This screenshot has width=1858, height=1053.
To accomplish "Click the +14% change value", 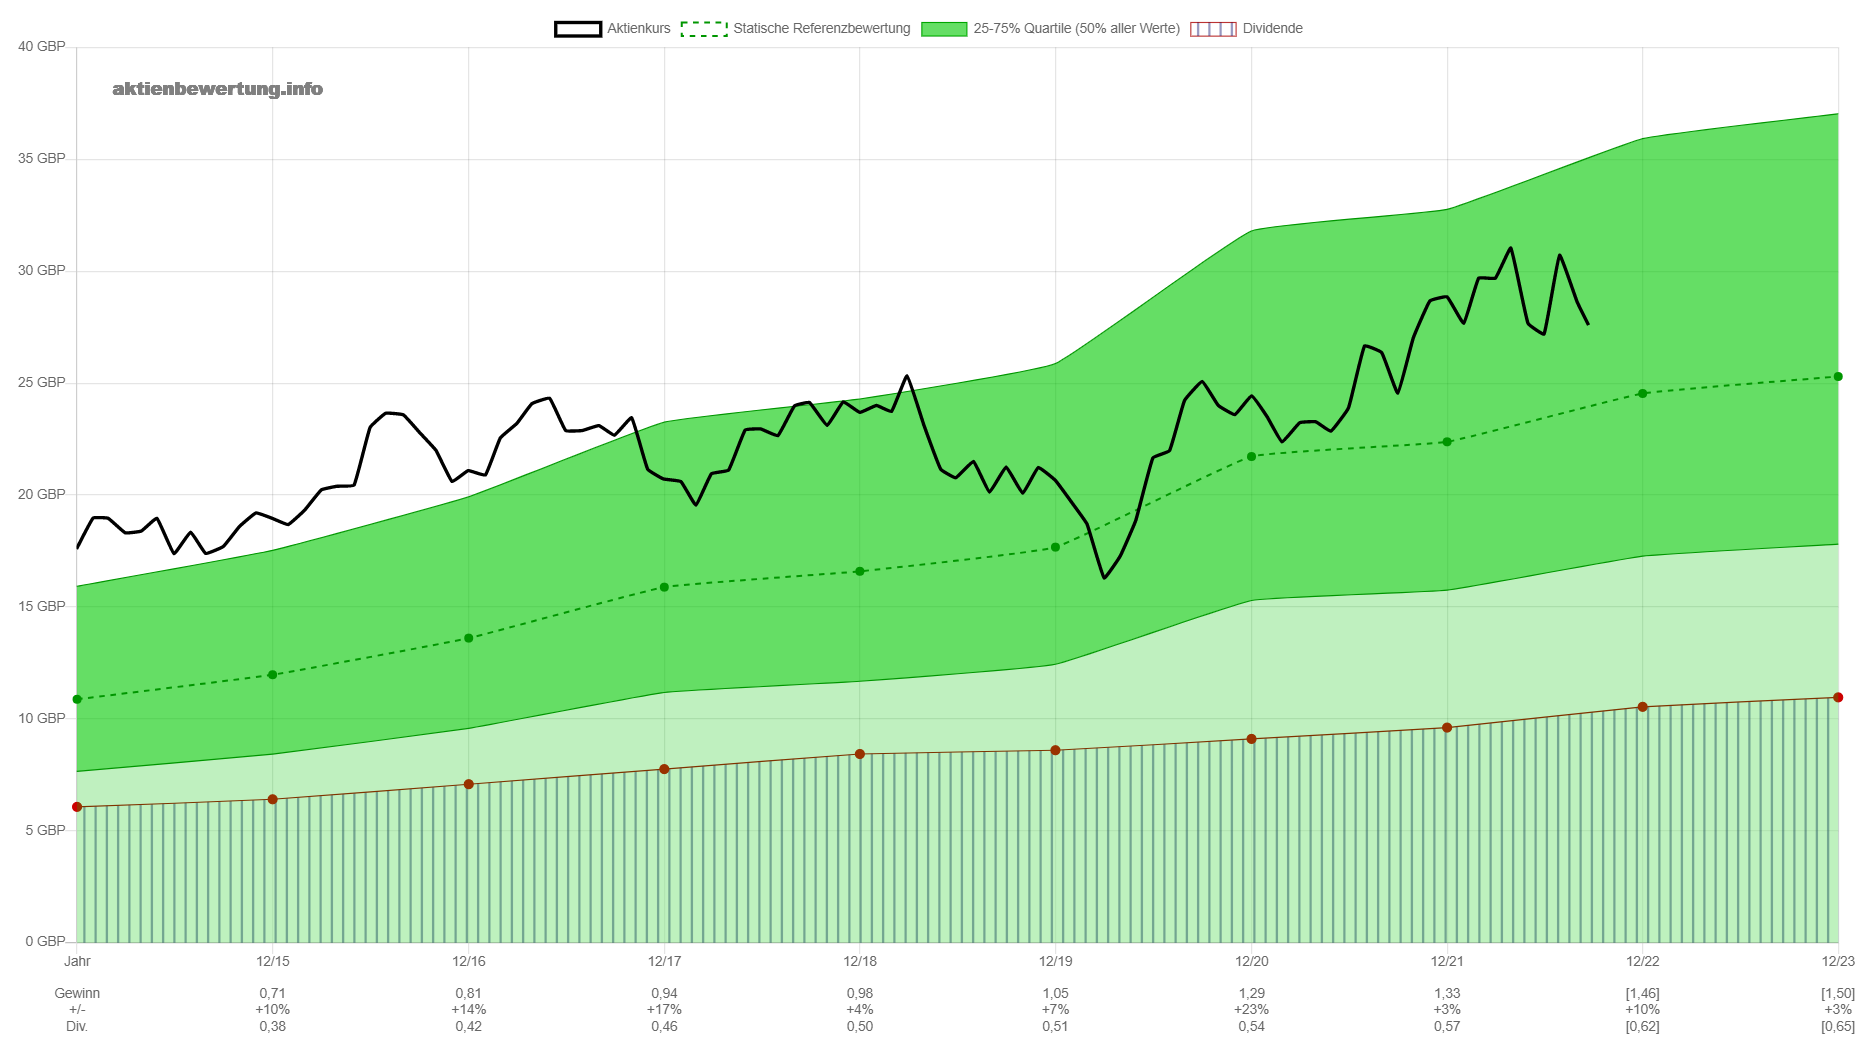I will tap(469, 1009).
